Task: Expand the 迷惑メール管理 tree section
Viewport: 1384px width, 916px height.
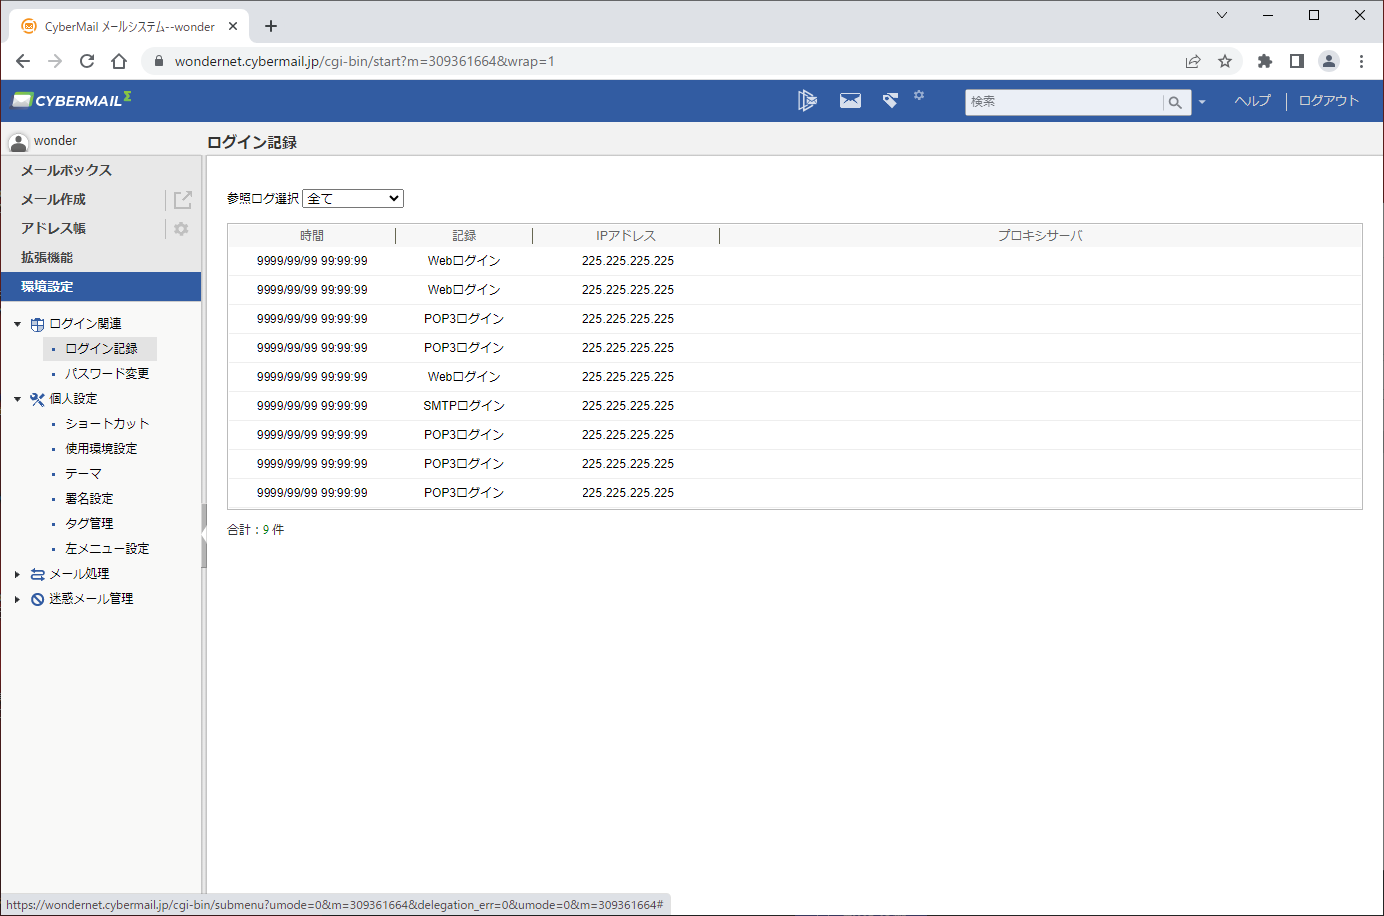Action: coord(17,599)
